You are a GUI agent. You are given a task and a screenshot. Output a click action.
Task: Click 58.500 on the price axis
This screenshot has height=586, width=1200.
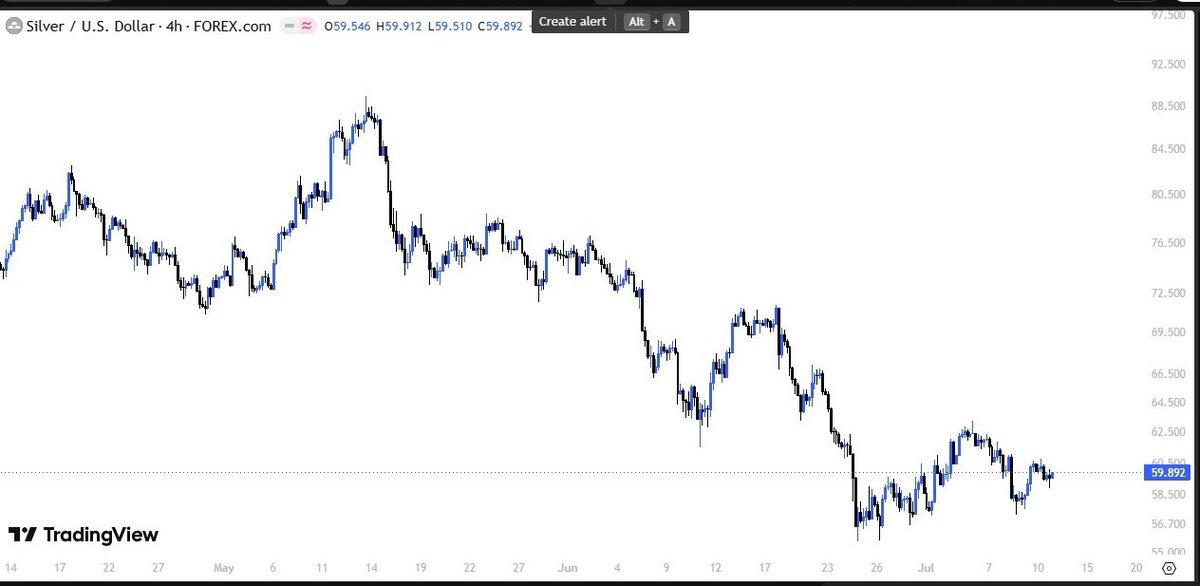pos(1168,495)
